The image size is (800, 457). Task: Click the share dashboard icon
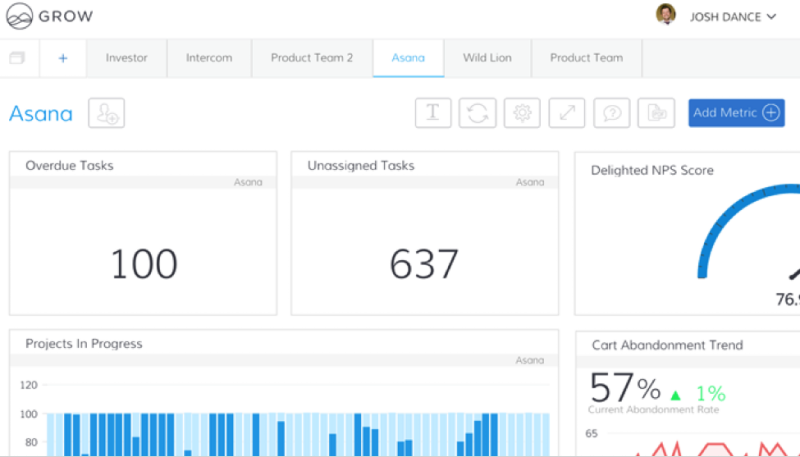657,113
